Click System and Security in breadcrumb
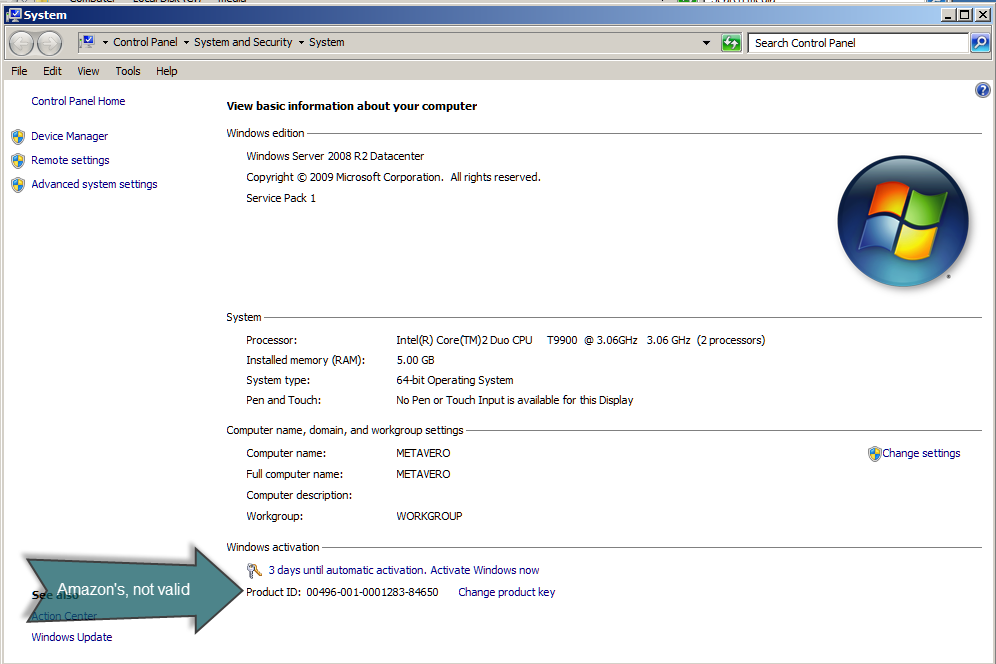 (243, 42)
